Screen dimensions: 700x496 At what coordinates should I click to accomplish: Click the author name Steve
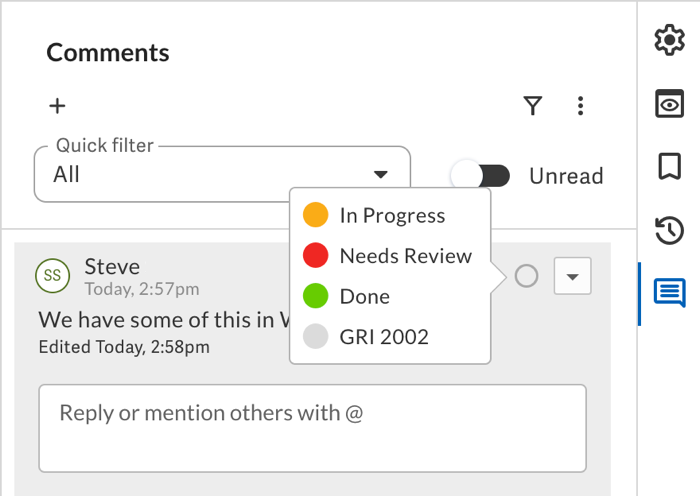112,267
